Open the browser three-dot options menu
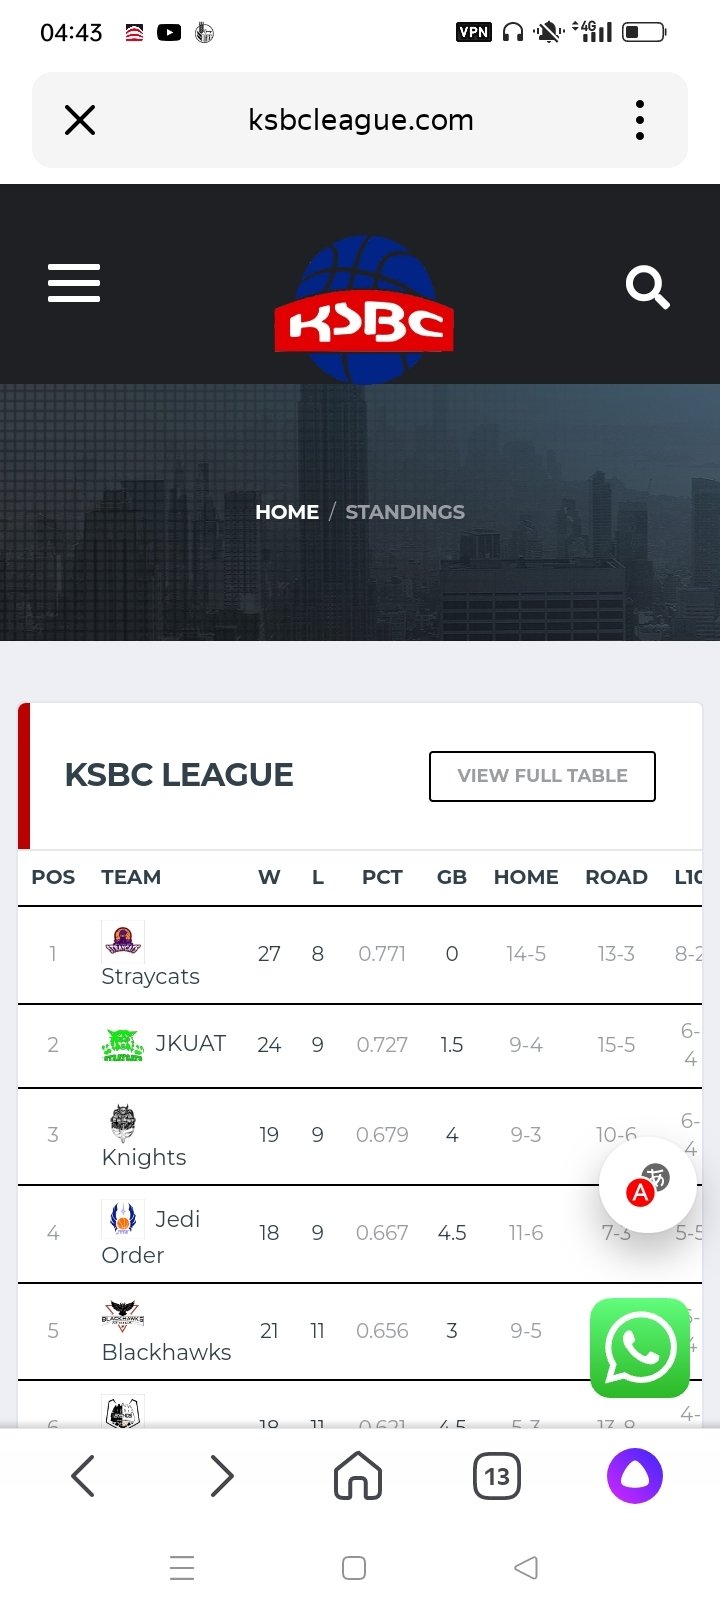 640,120
